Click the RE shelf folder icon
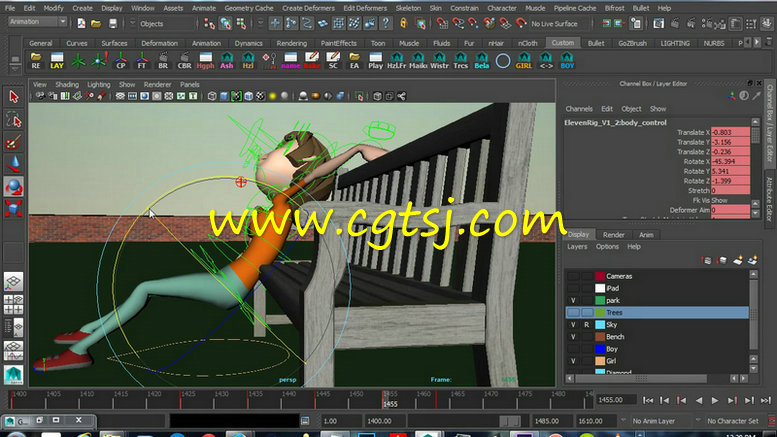 pyautogui.click(x=36, y=60)
